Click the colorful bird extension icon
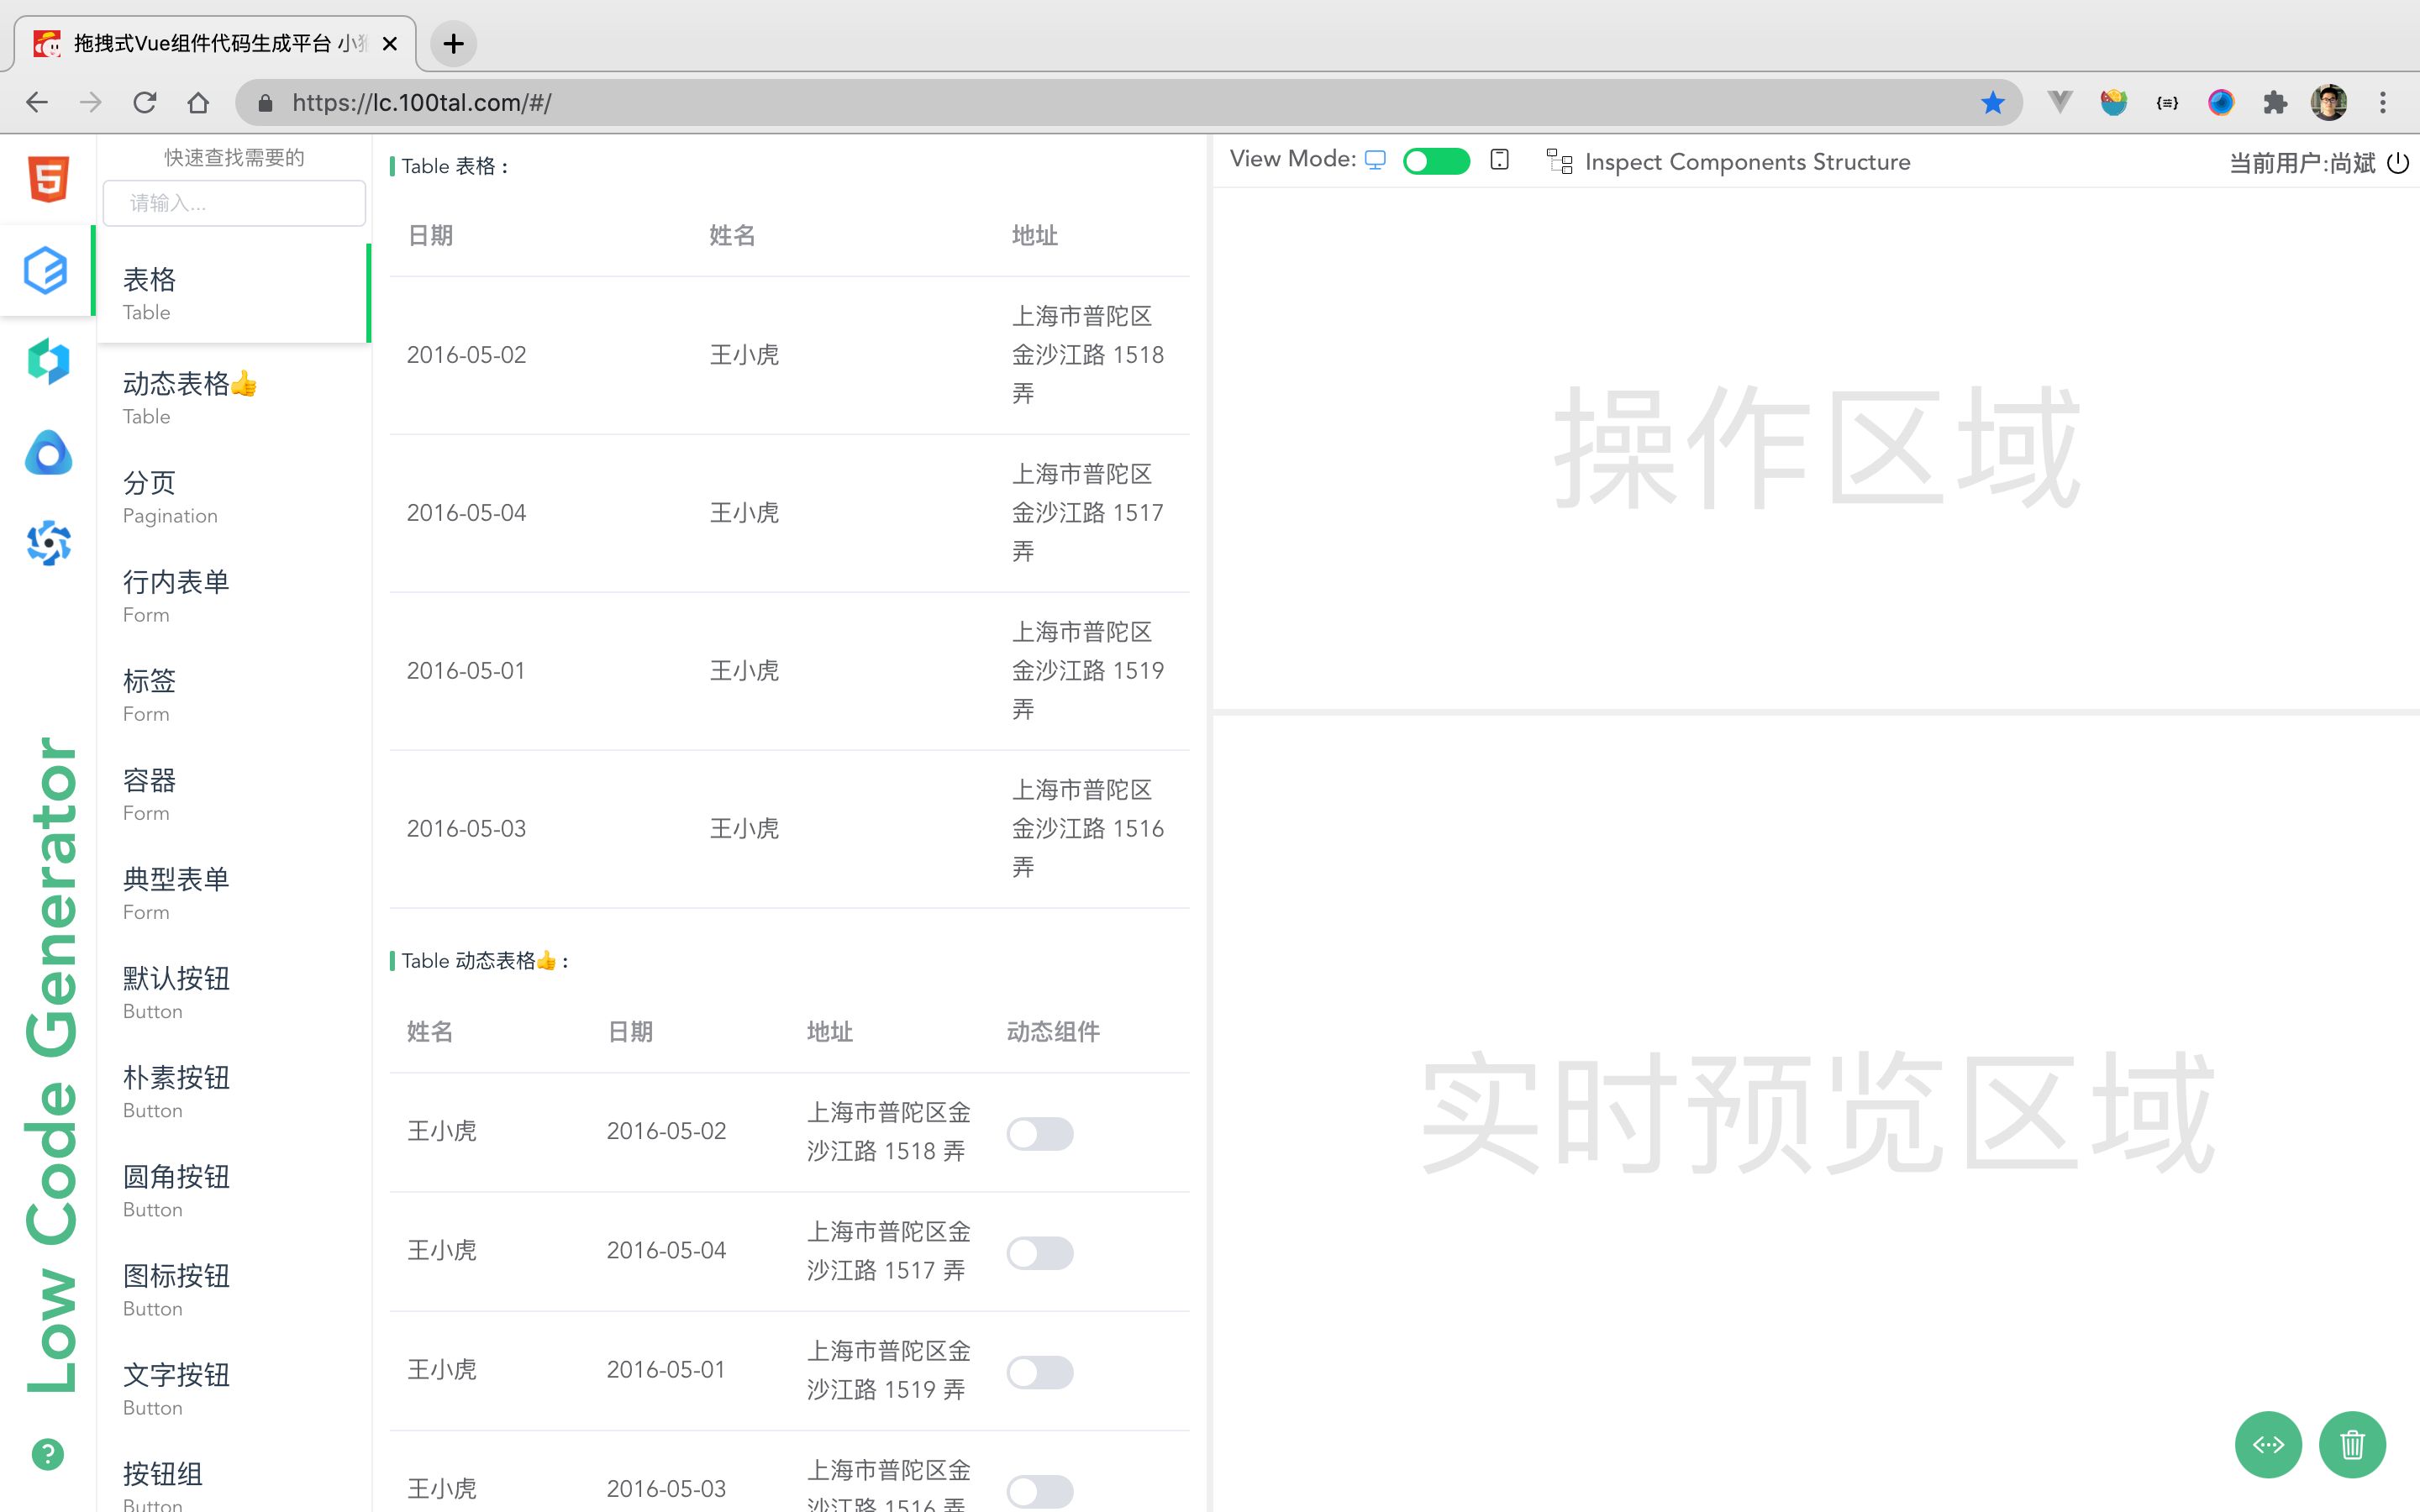 coord(2113,102)
